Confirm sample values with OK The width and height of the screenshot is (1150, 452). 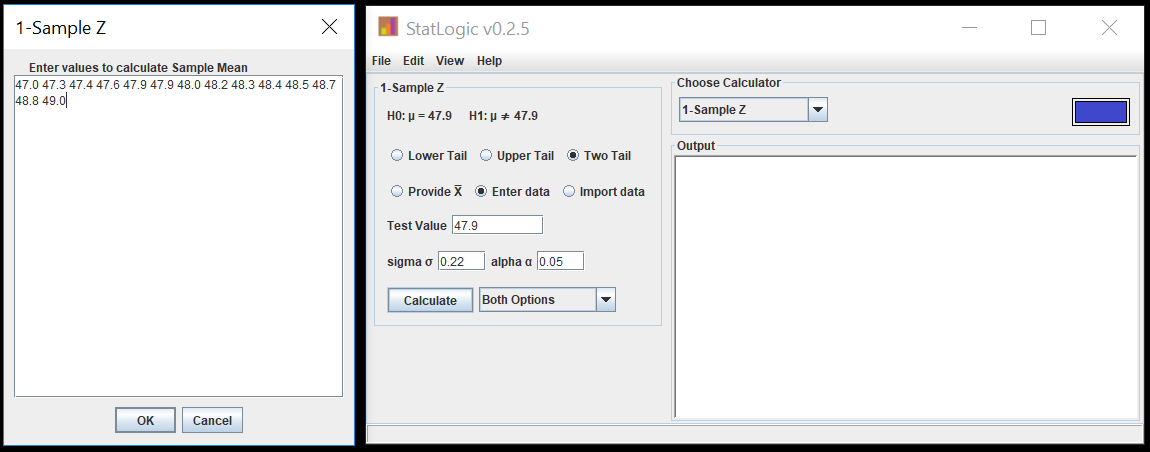[145, 420]
